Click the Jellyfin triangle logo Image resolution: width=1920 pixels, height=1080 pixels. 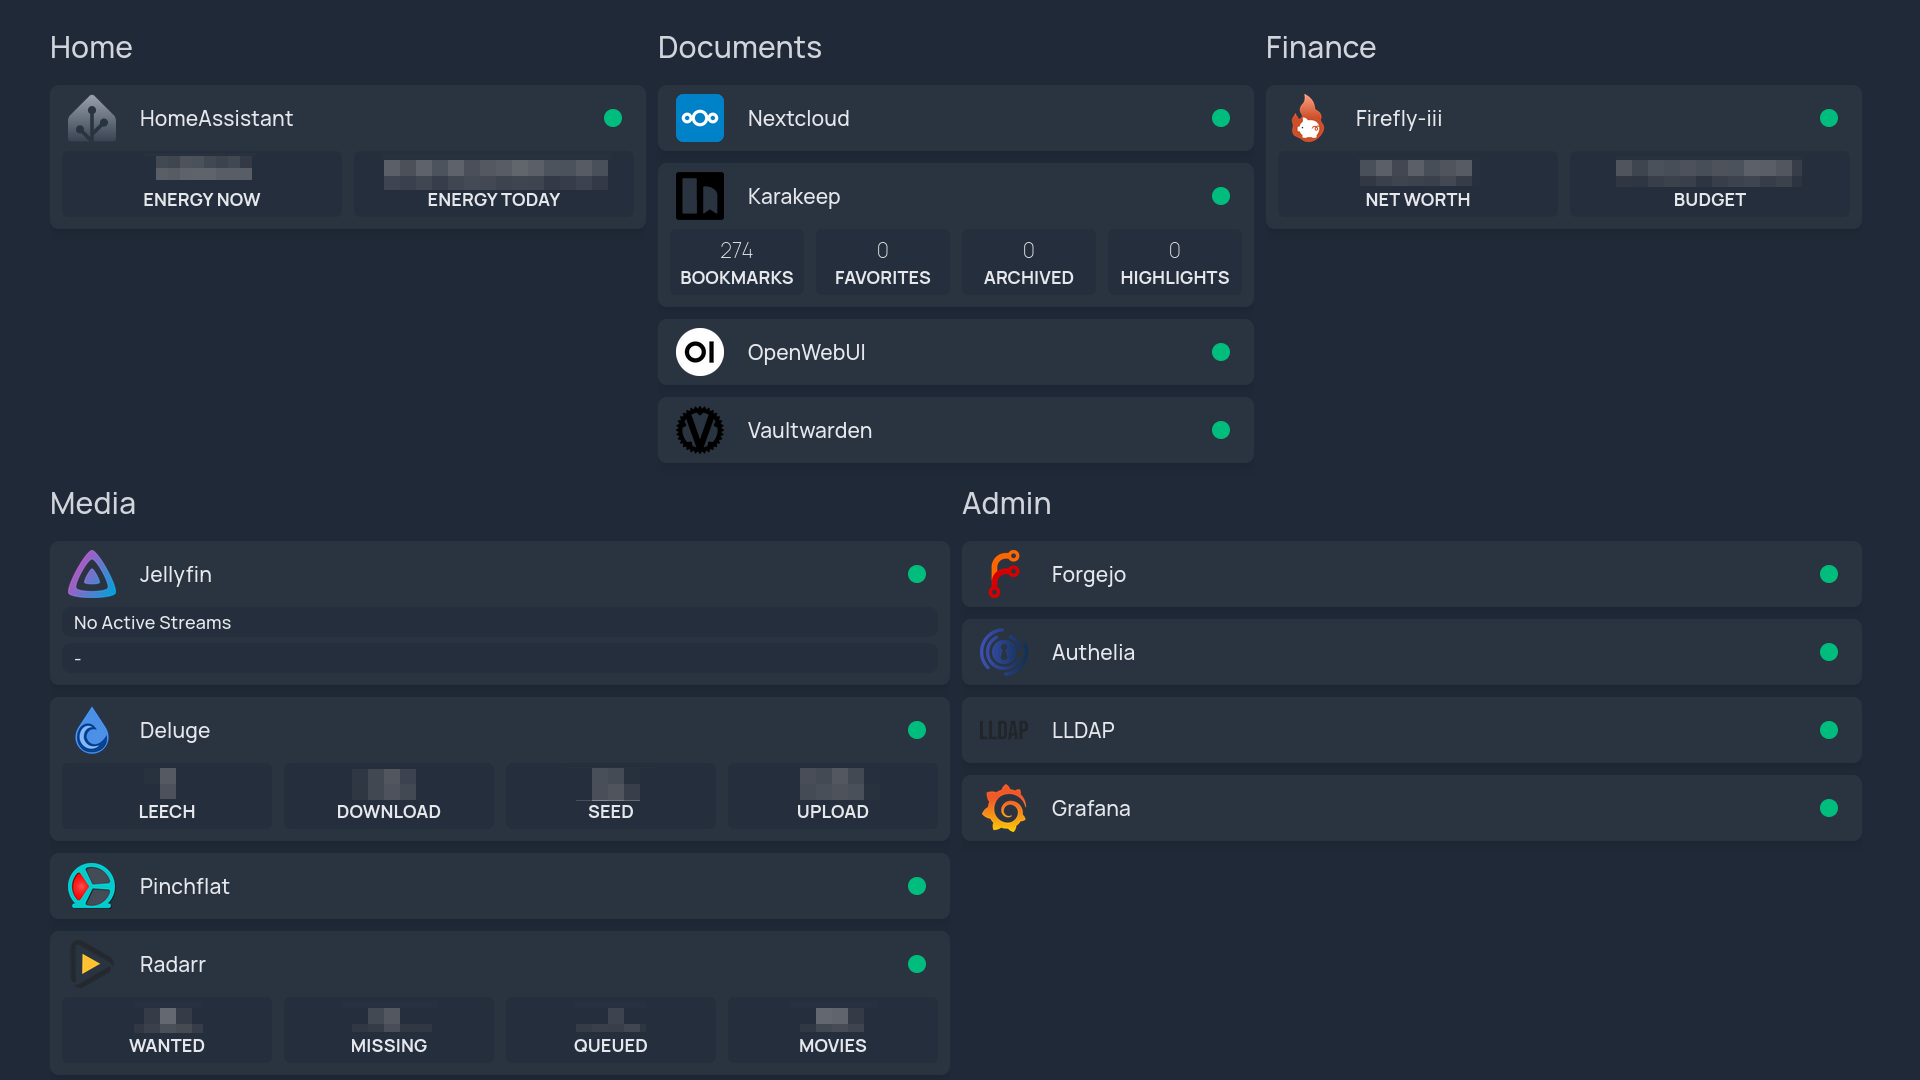click(92, 574)
